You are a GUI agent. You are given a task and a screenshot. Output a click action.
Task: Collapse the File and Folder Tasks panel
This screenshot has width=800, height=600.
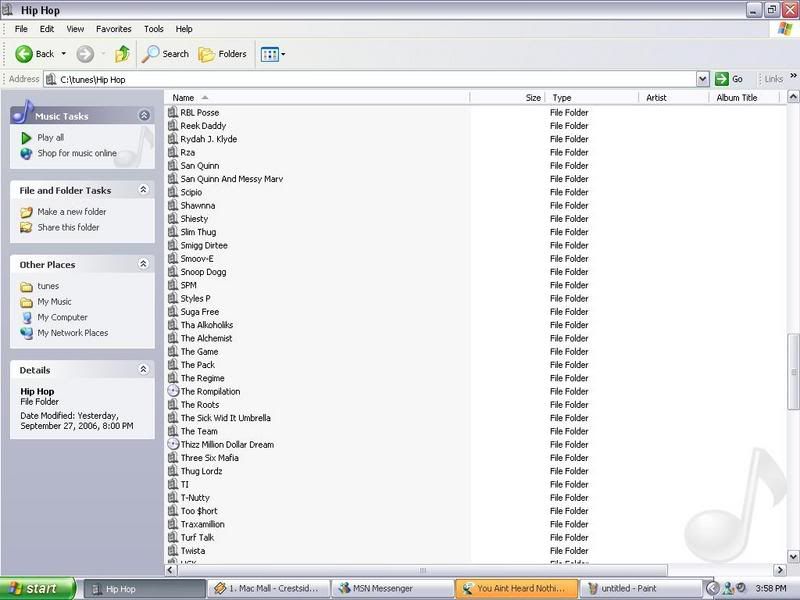click(x=143, y=190)
